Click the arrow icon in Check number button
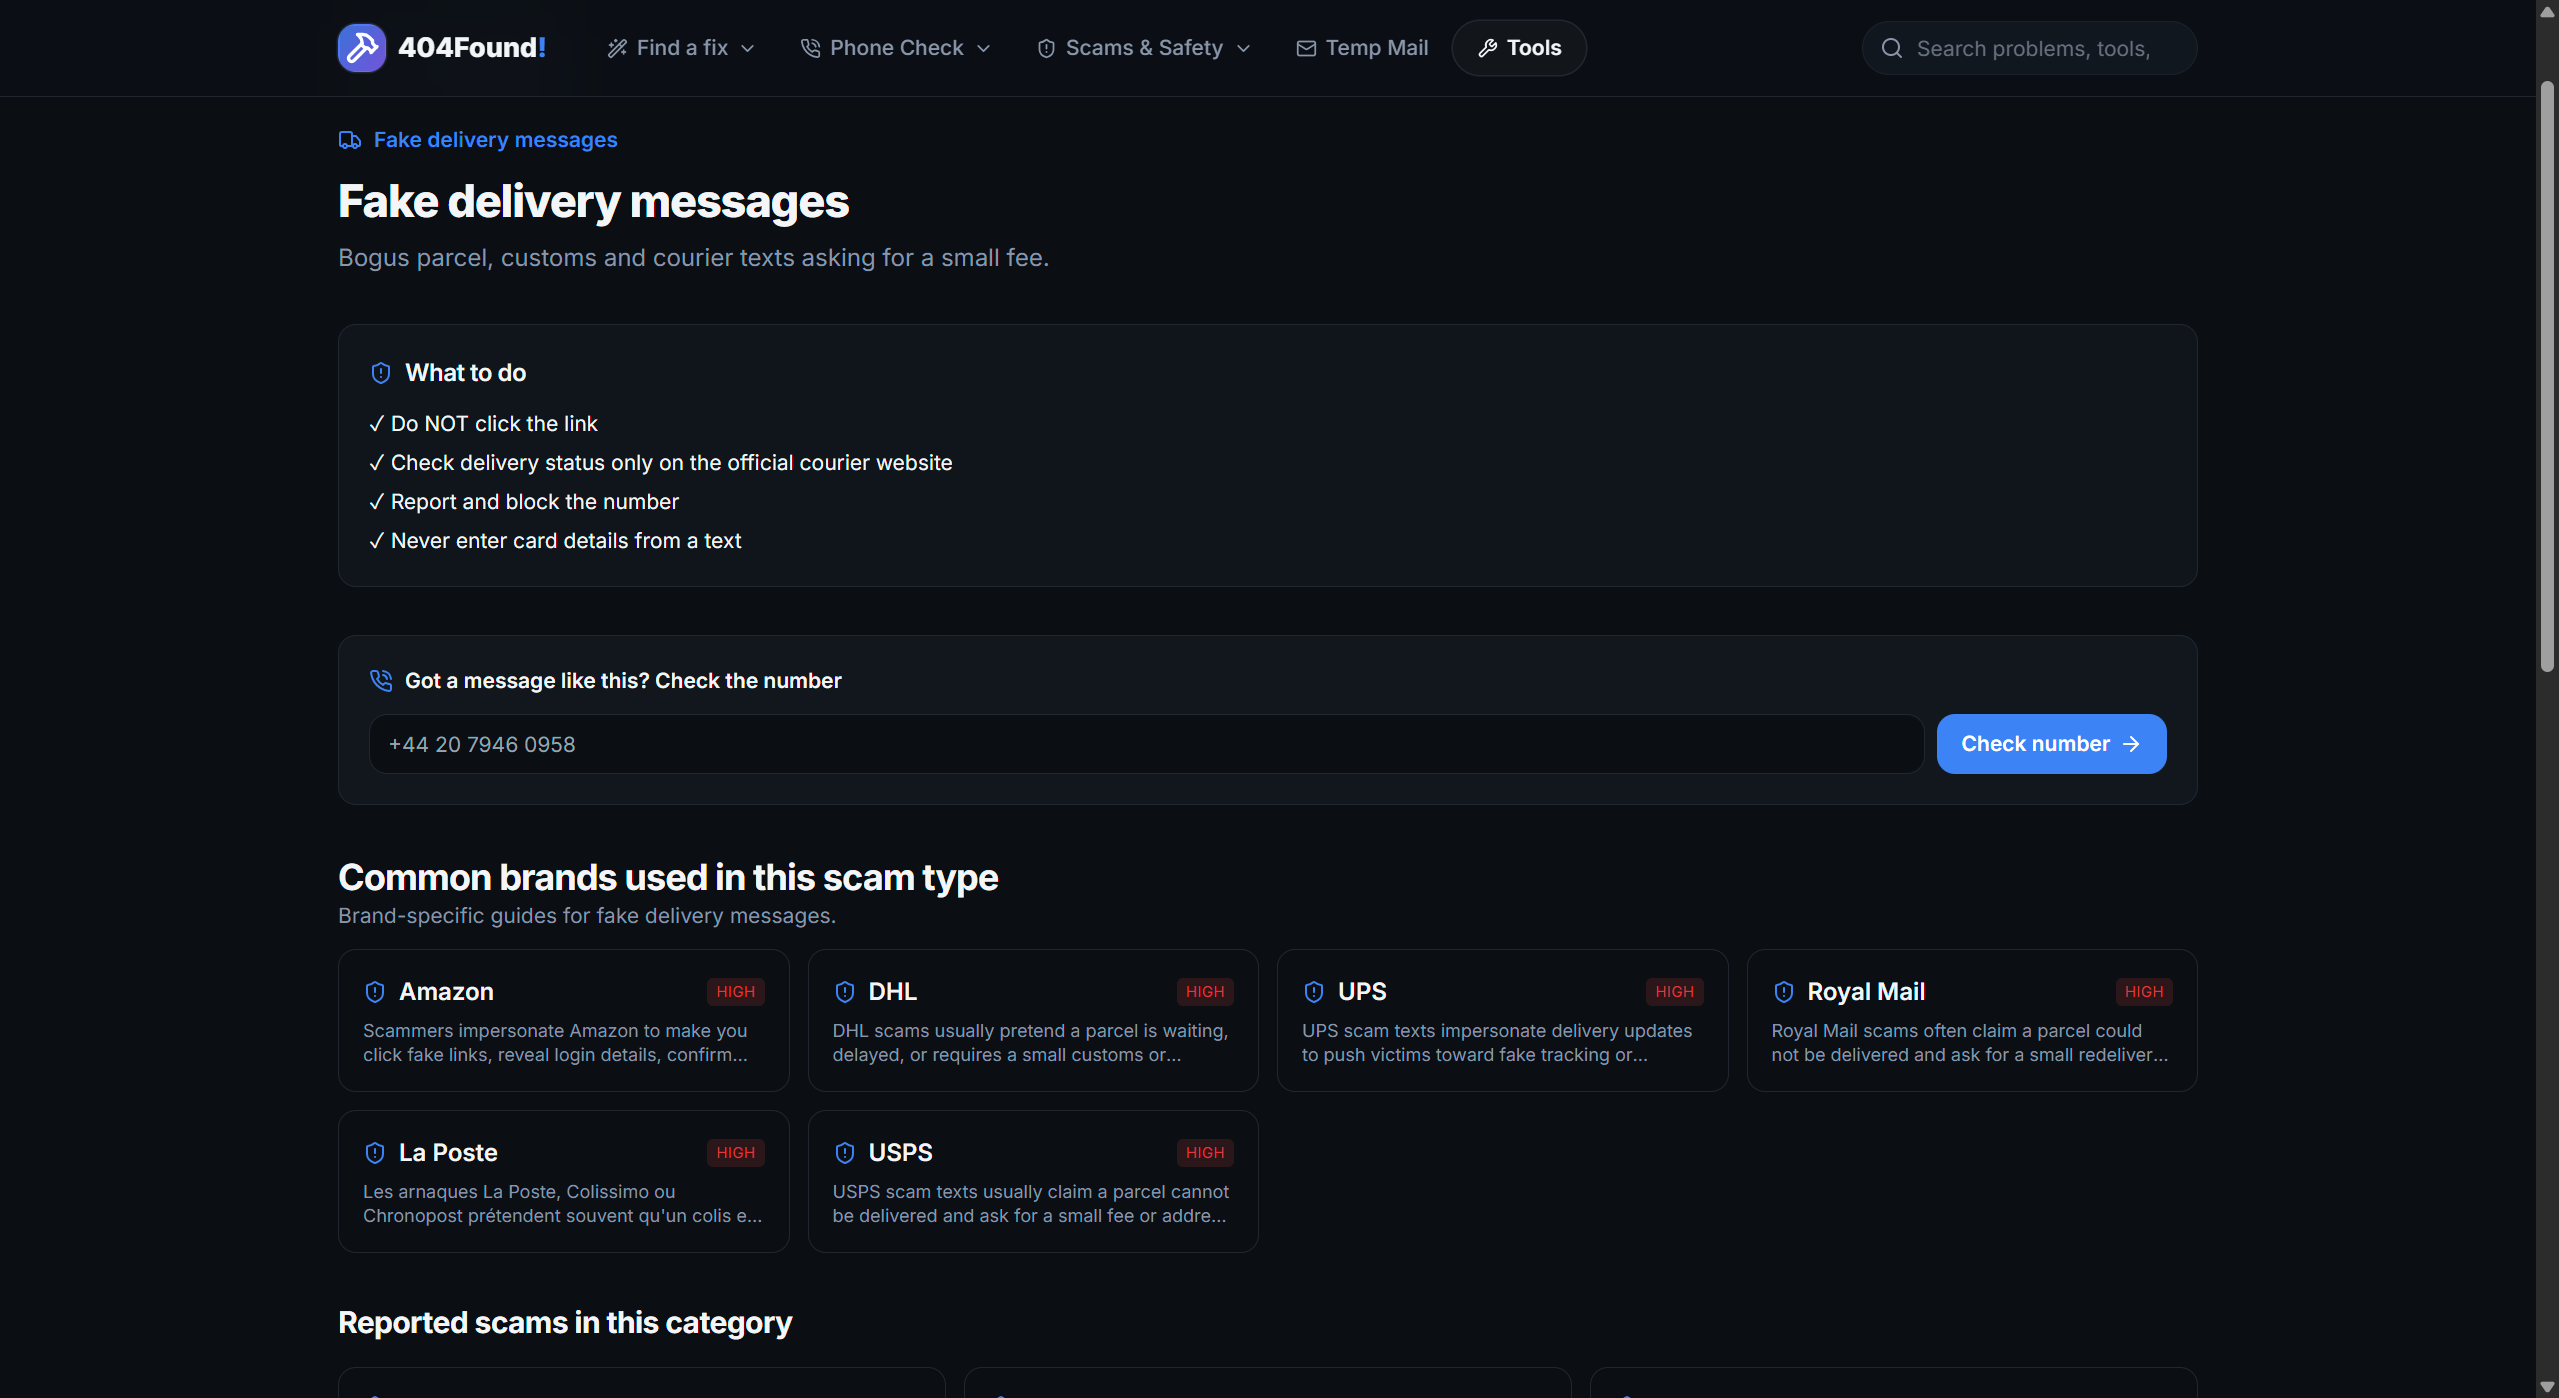 (2131, 744)
